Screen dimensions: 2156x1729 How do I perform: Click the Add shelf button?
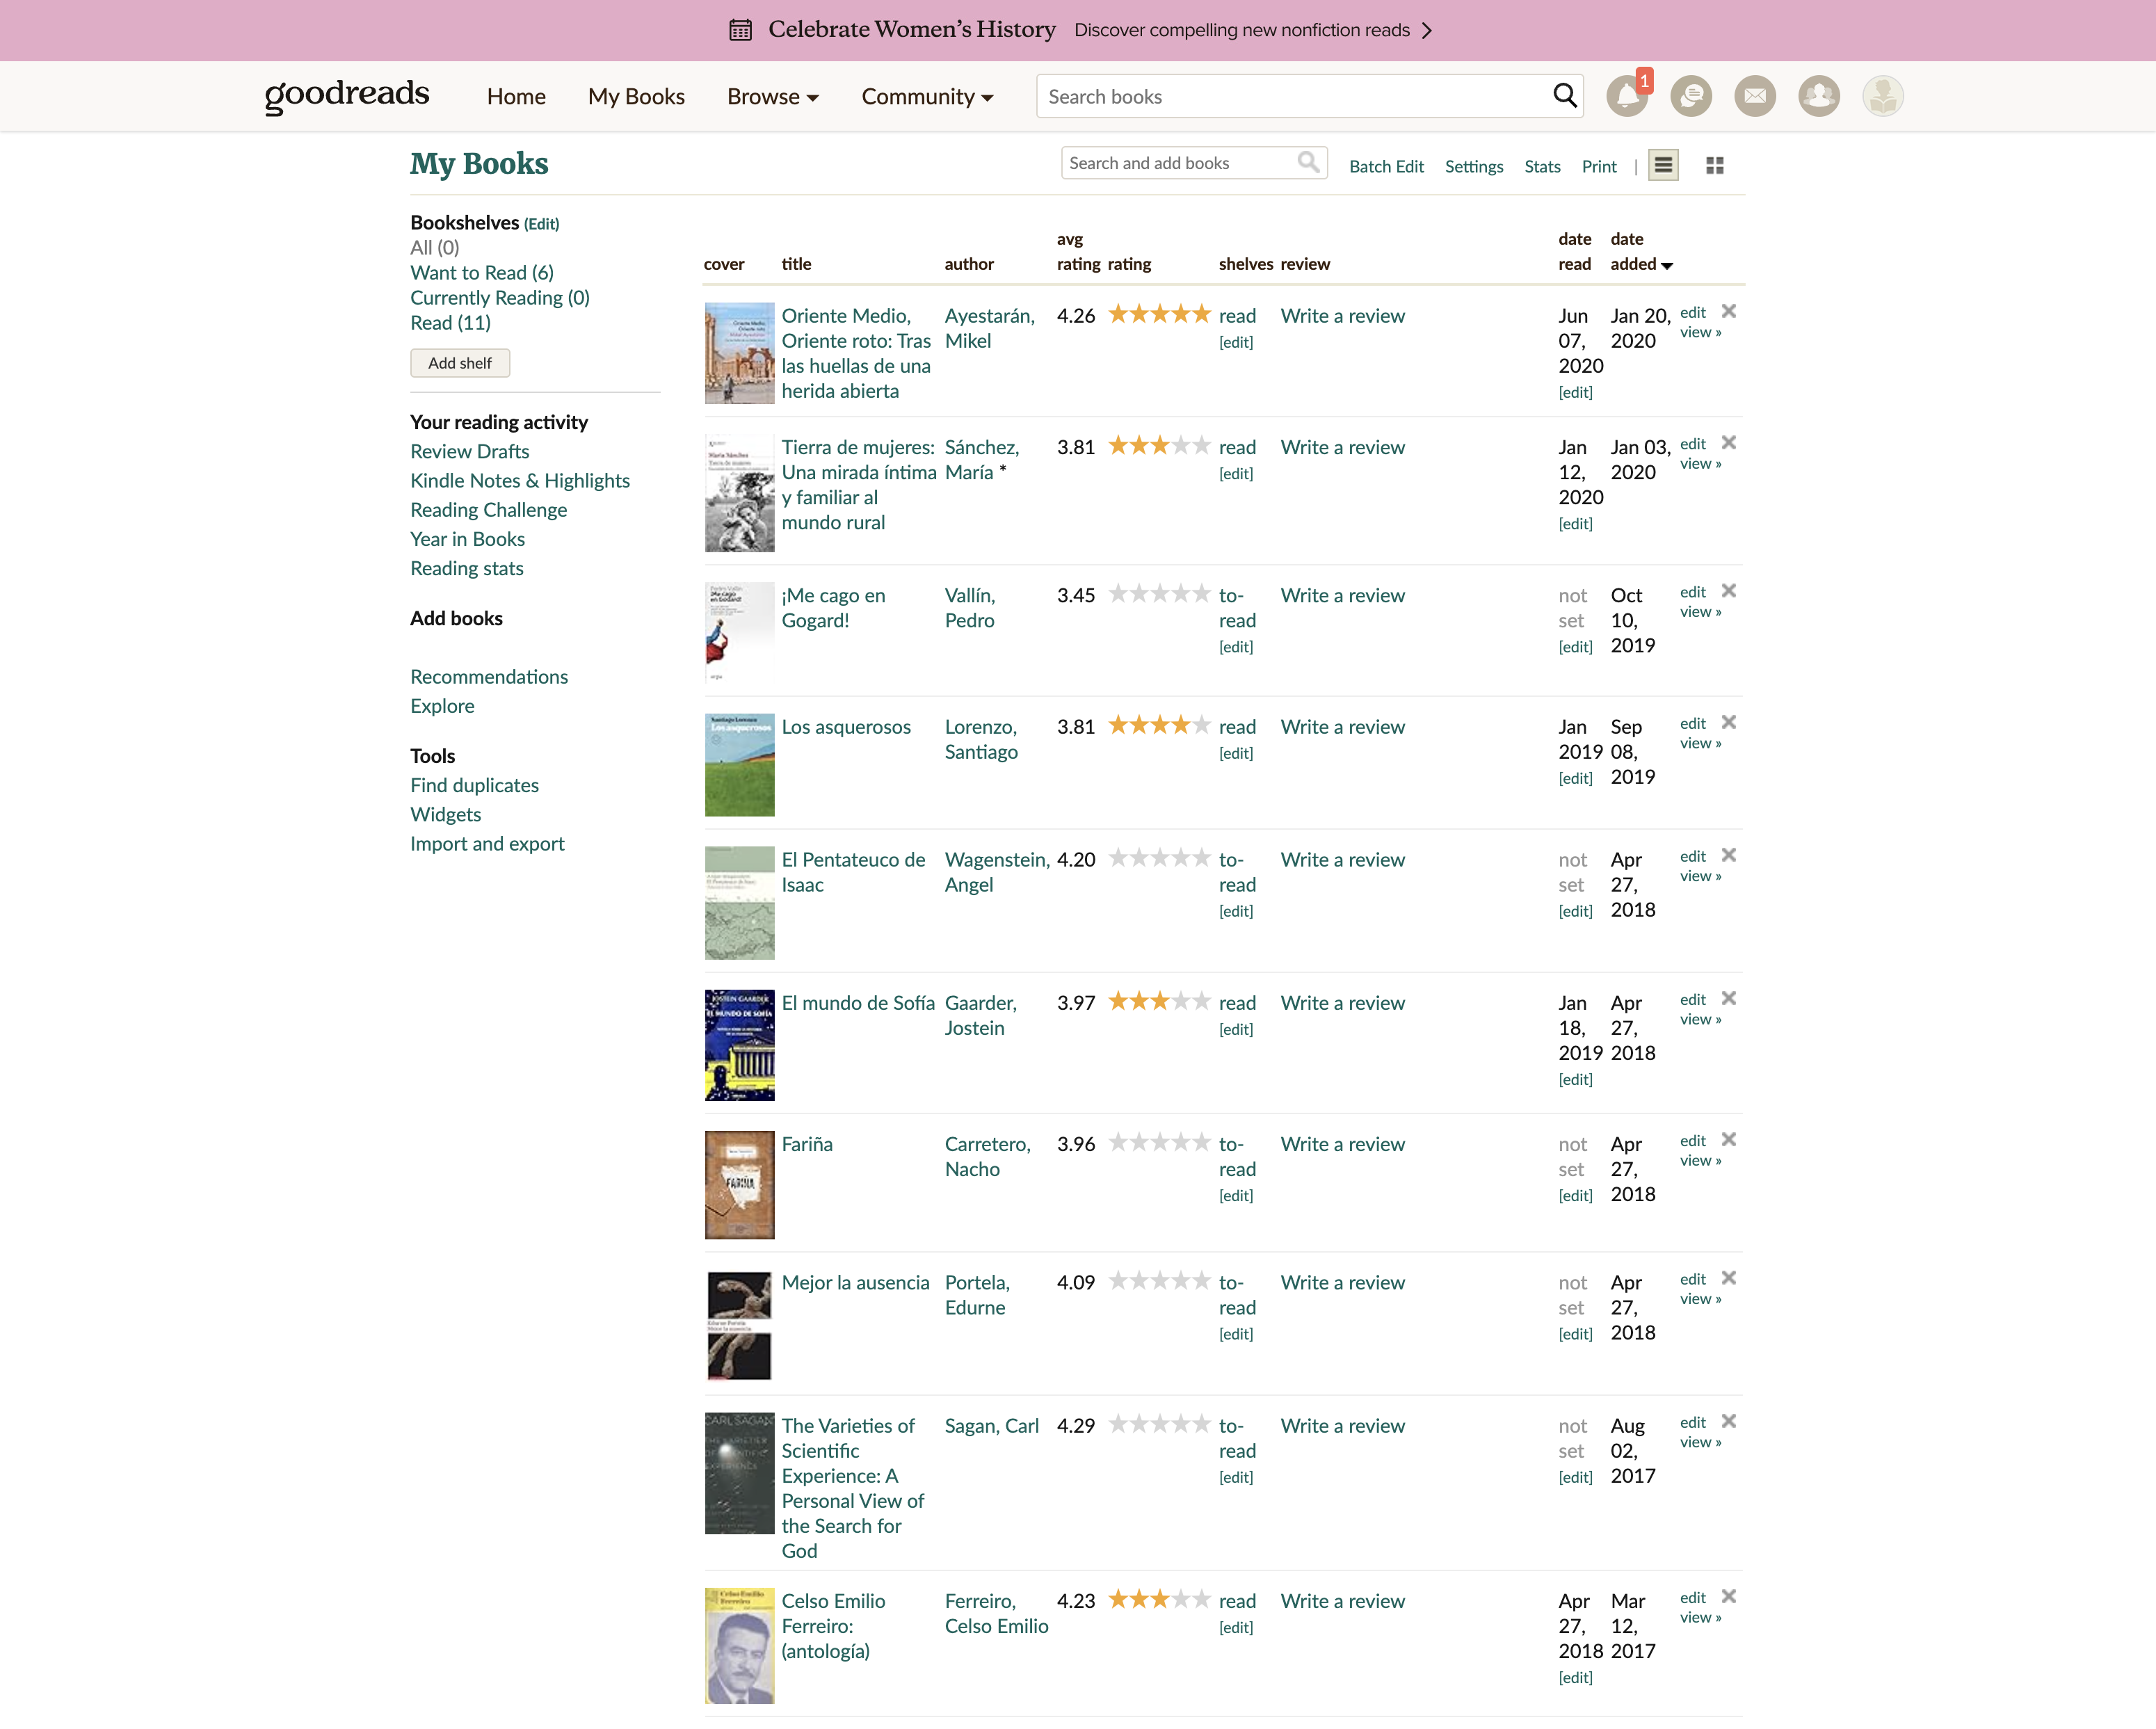click(x=460, y=362)
